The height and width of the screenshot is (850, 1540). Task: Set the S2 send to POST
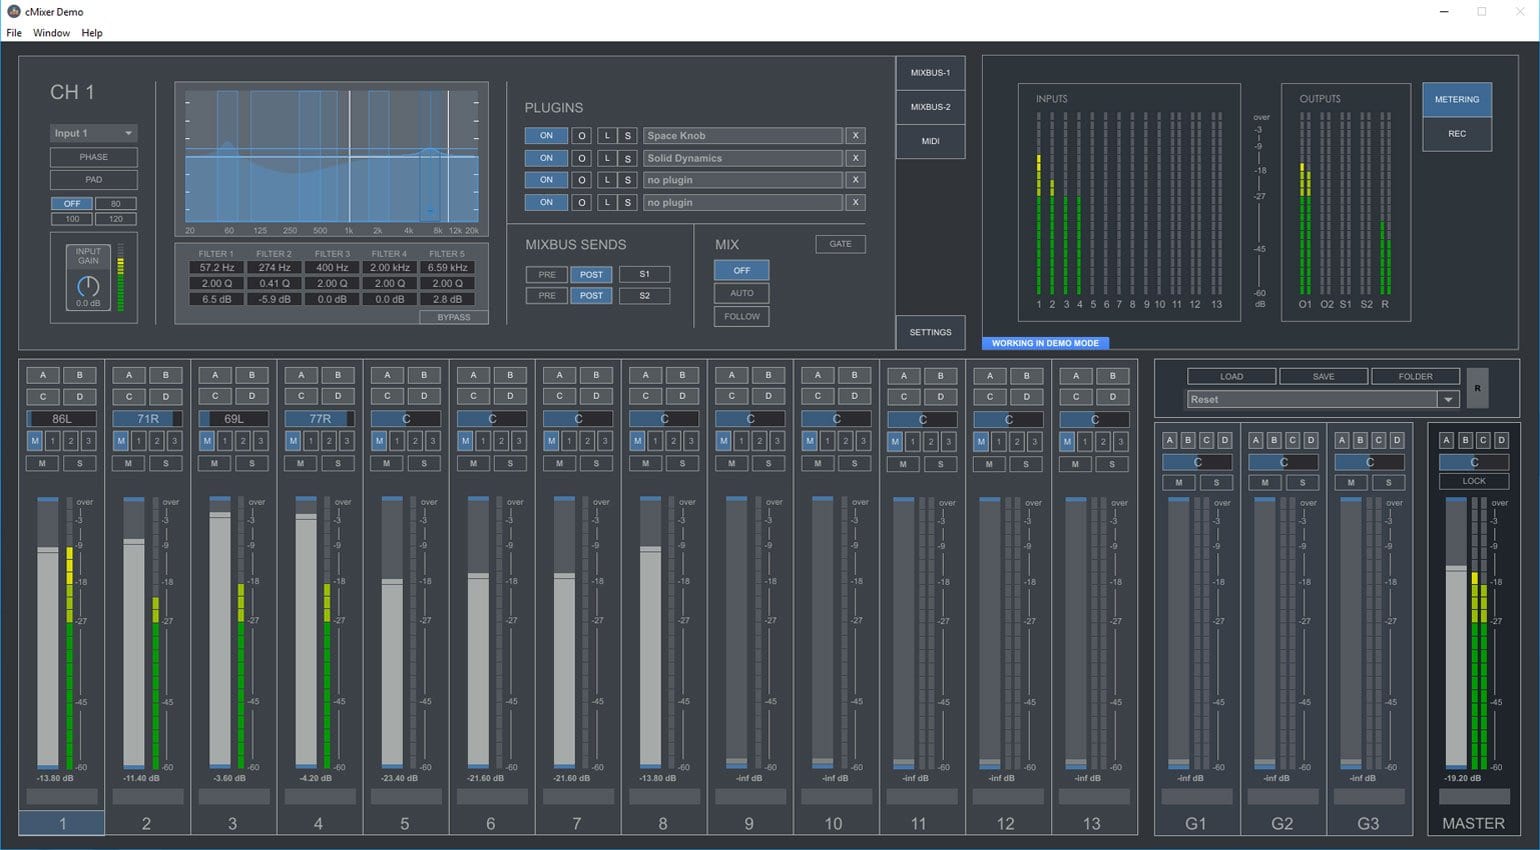[592, 296]
